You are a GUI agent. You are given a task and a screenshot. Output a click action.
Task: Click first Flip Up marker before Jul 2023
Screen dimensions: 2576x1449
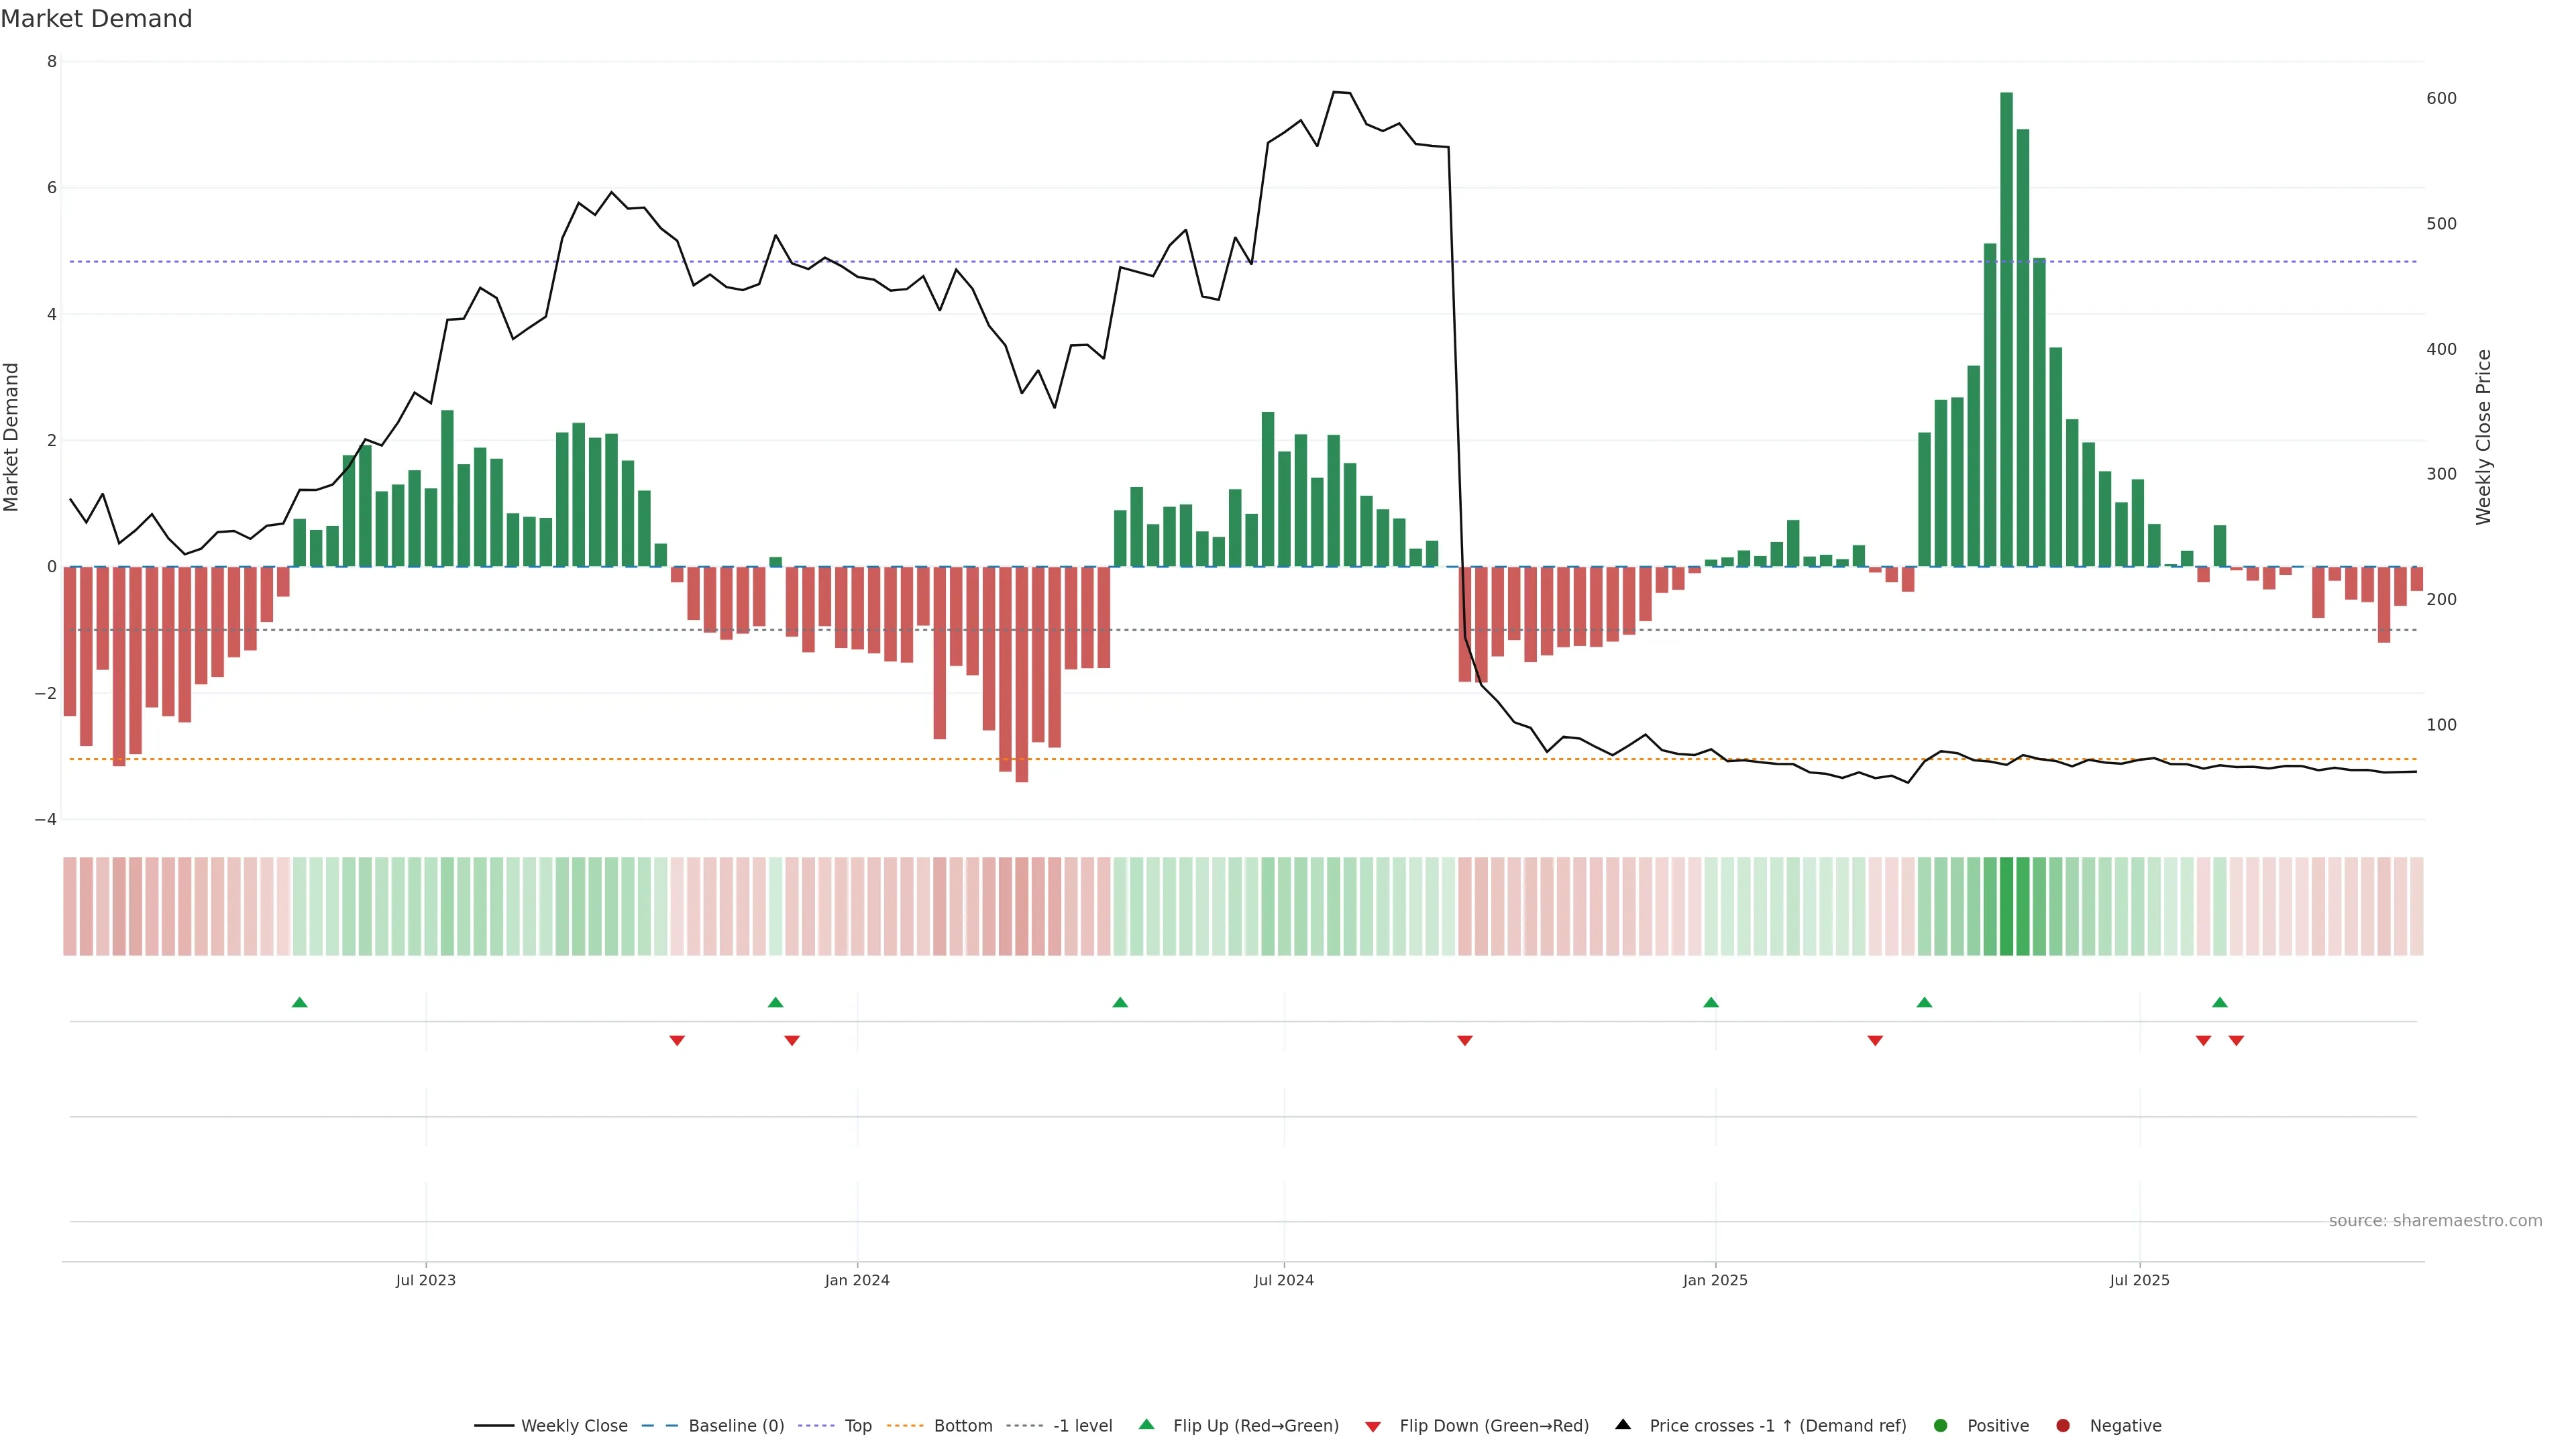[x=299, y=1003]
